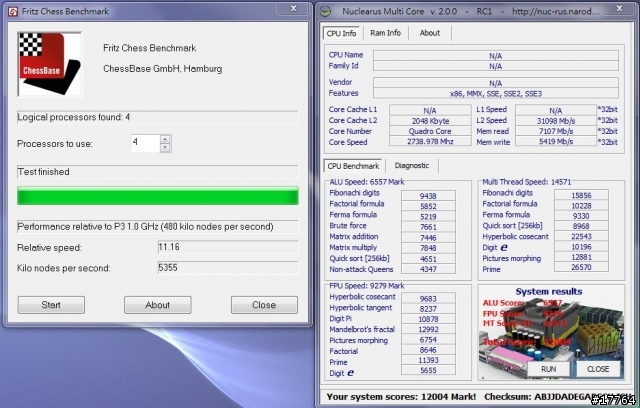The height and width of the screenshot is (408, 640).
Task: Click the Features x86, MMX, SSE field
Action: (x=496, y=93)
